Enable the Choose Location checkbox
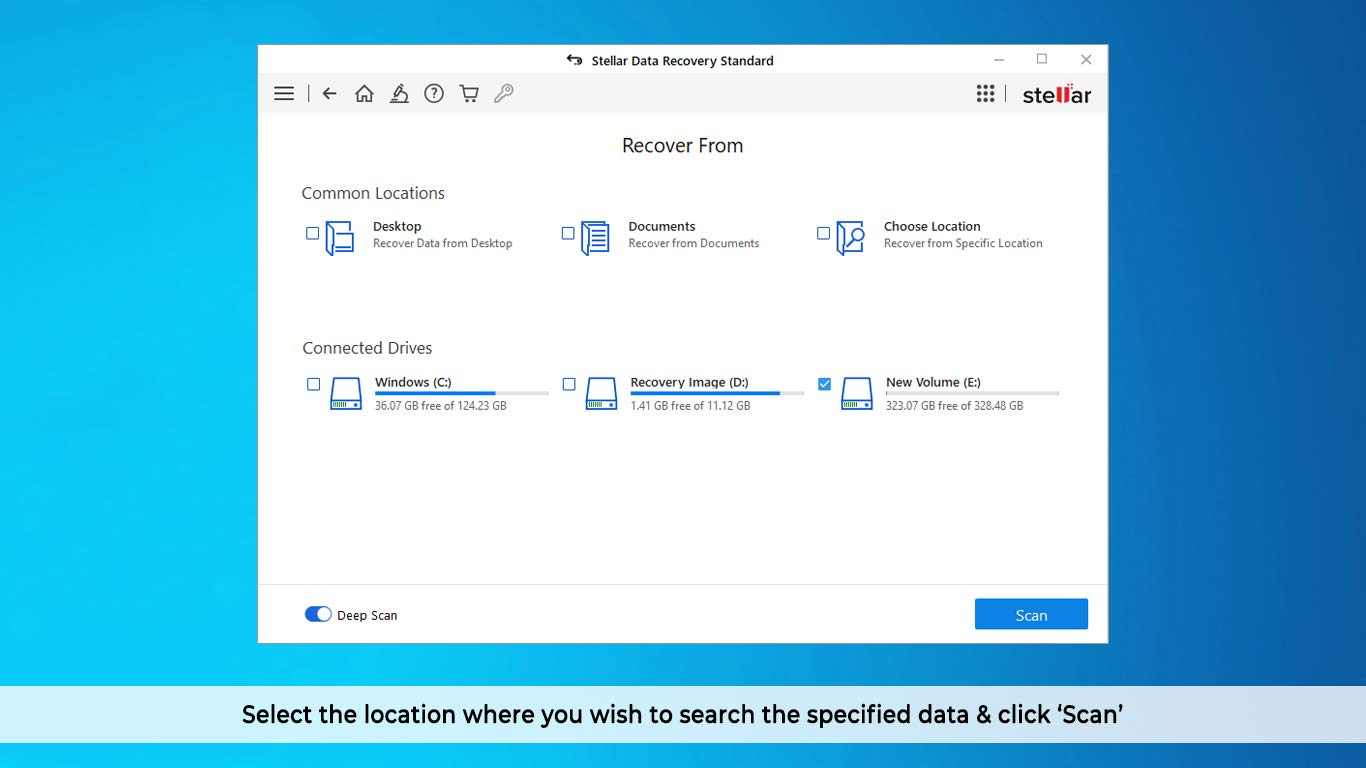Screen dimensions: 1366x768 pos(823,233)
